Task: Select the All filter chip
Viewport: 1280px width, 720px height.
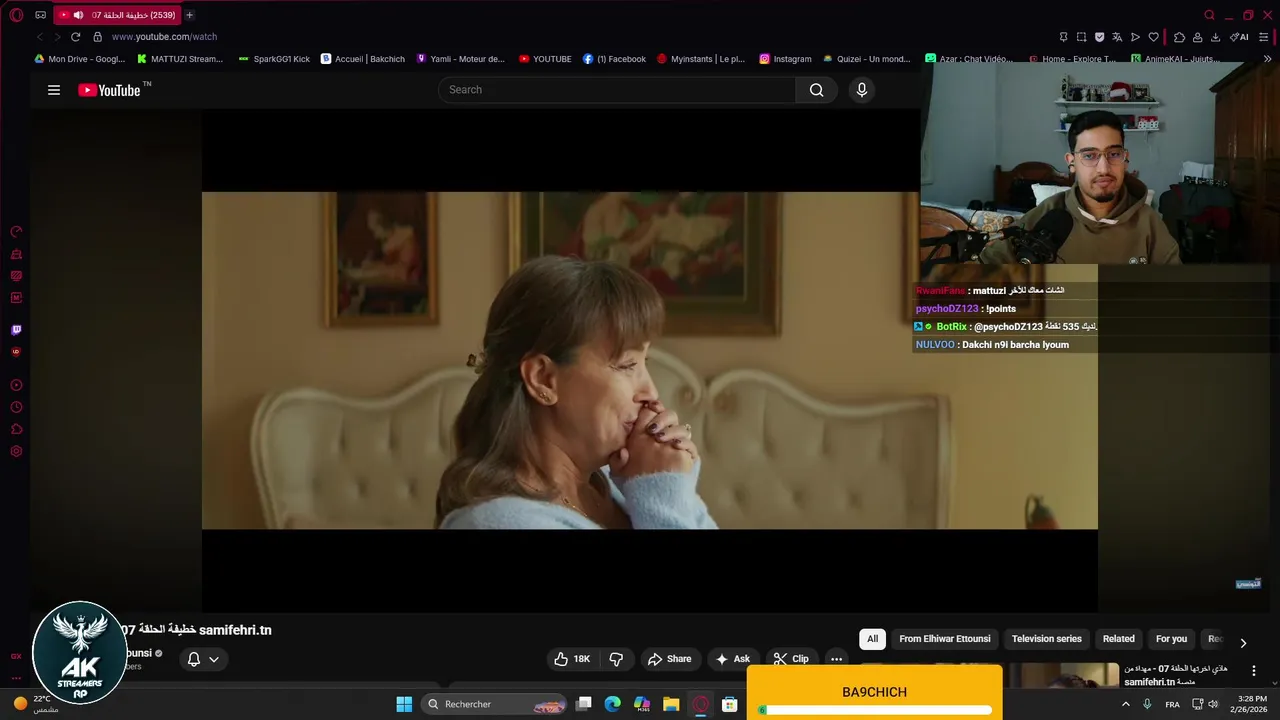Action: (x=872, y=639)
